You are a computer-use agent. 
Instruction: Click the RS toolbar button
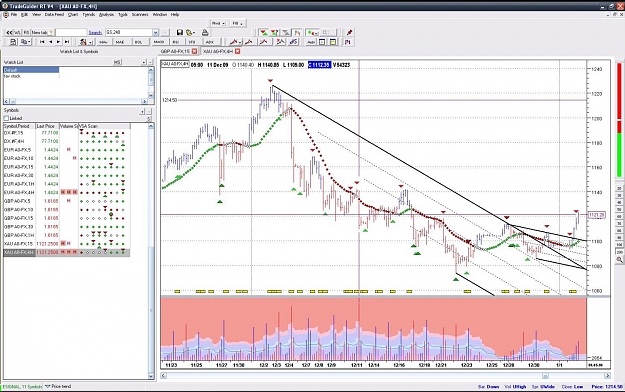(x=26, y=32)
